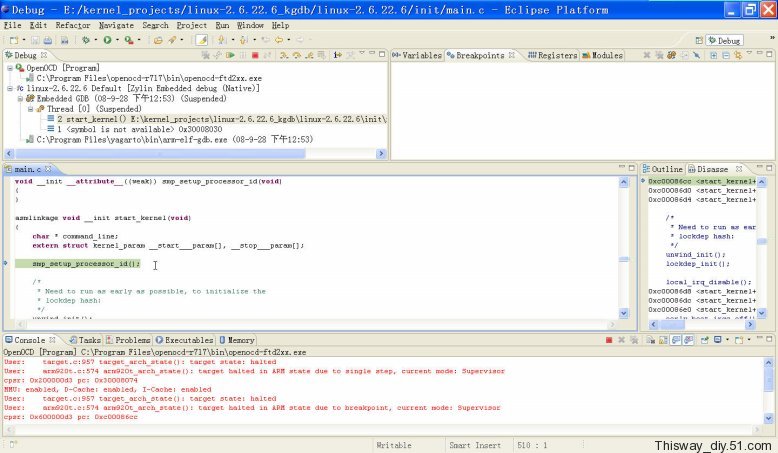The image size is (778, 453).
Task: Open the Navigate menu
Action: [116, 25]
